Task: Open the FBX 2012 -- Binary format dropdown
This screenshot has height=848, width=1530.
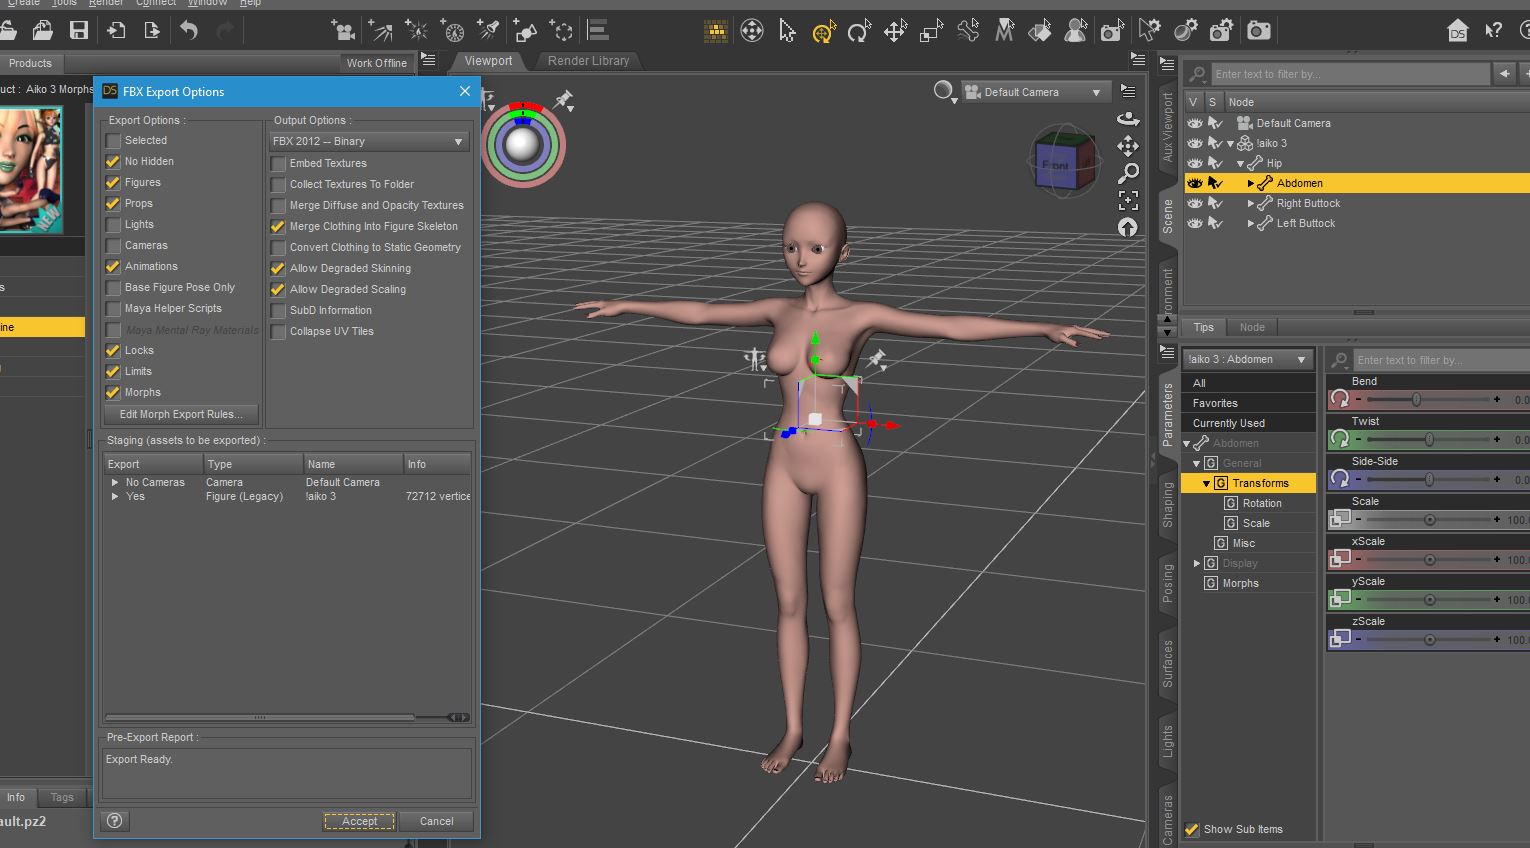Action: pyautogui.click(x=369, y=141)
